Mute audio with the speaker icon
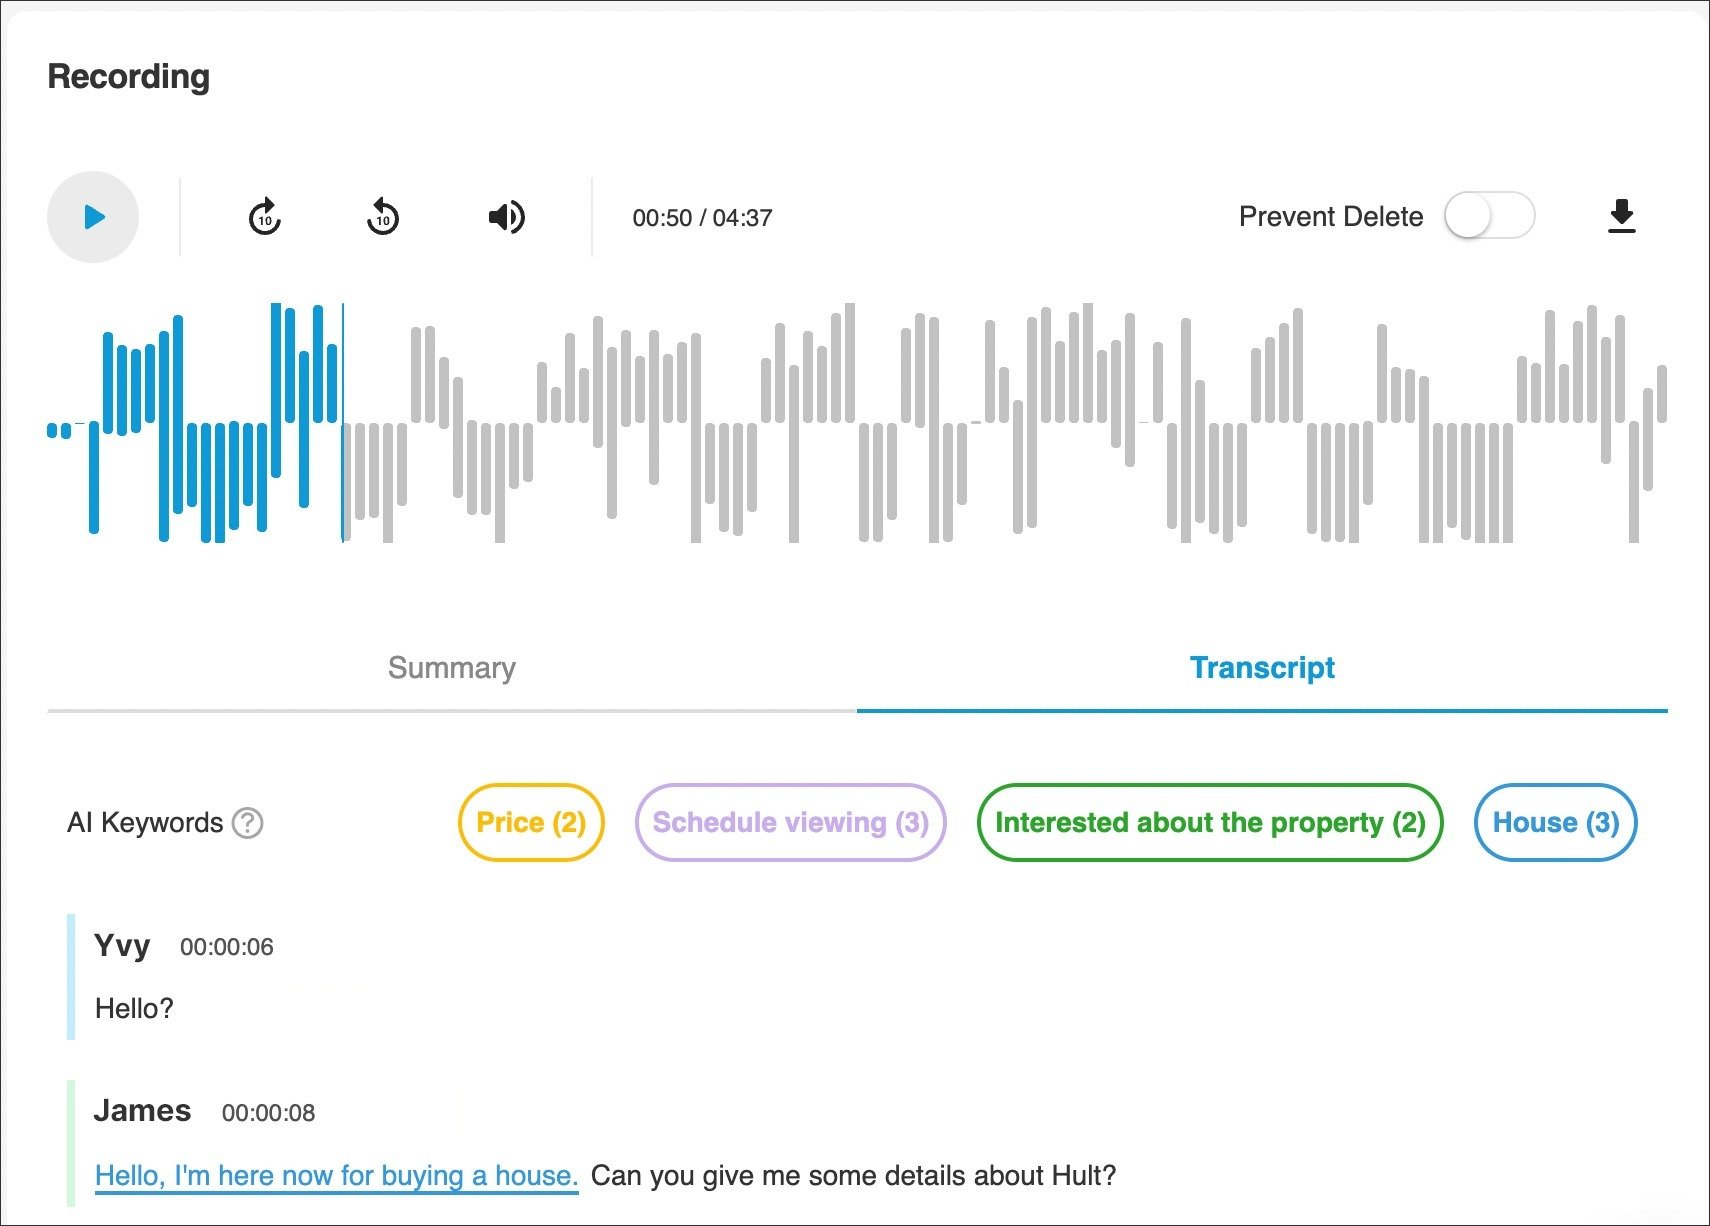The image size is (1710, 1226). (506, 217)
